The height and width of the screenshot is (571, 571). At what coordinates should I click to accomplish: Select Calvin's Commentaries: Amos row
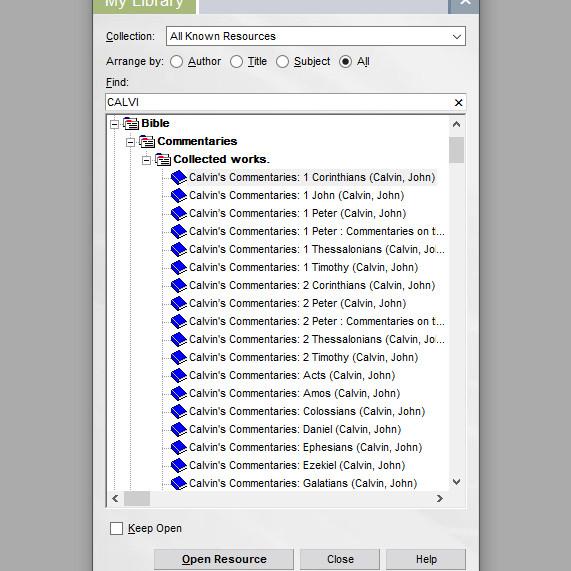coord(295,393)
